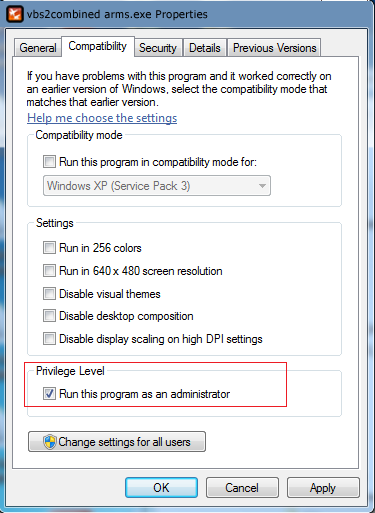Switch to the General tab

(38, 48)
